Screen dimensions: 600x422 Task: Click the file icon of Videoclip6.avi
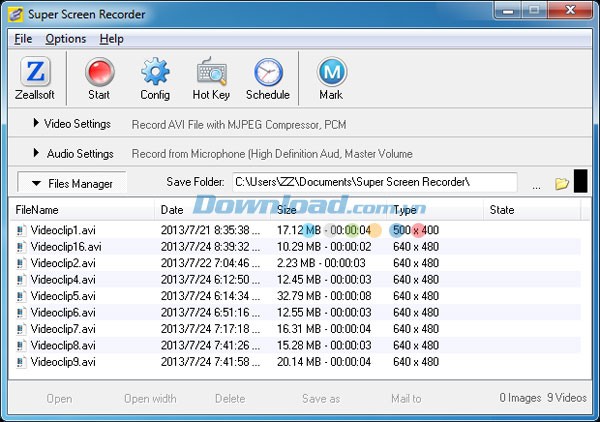coord(21,313)
